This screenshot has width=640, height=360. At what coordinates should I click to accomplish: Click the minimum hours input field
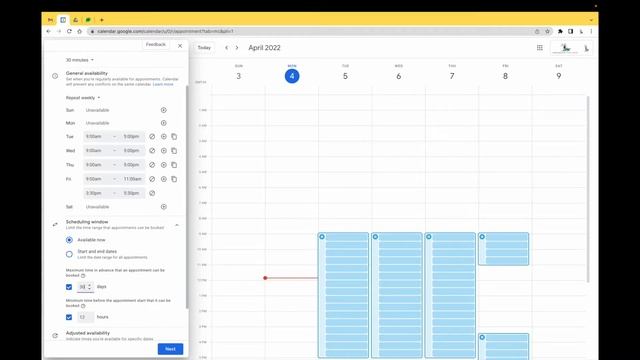(x=85, y=317)
